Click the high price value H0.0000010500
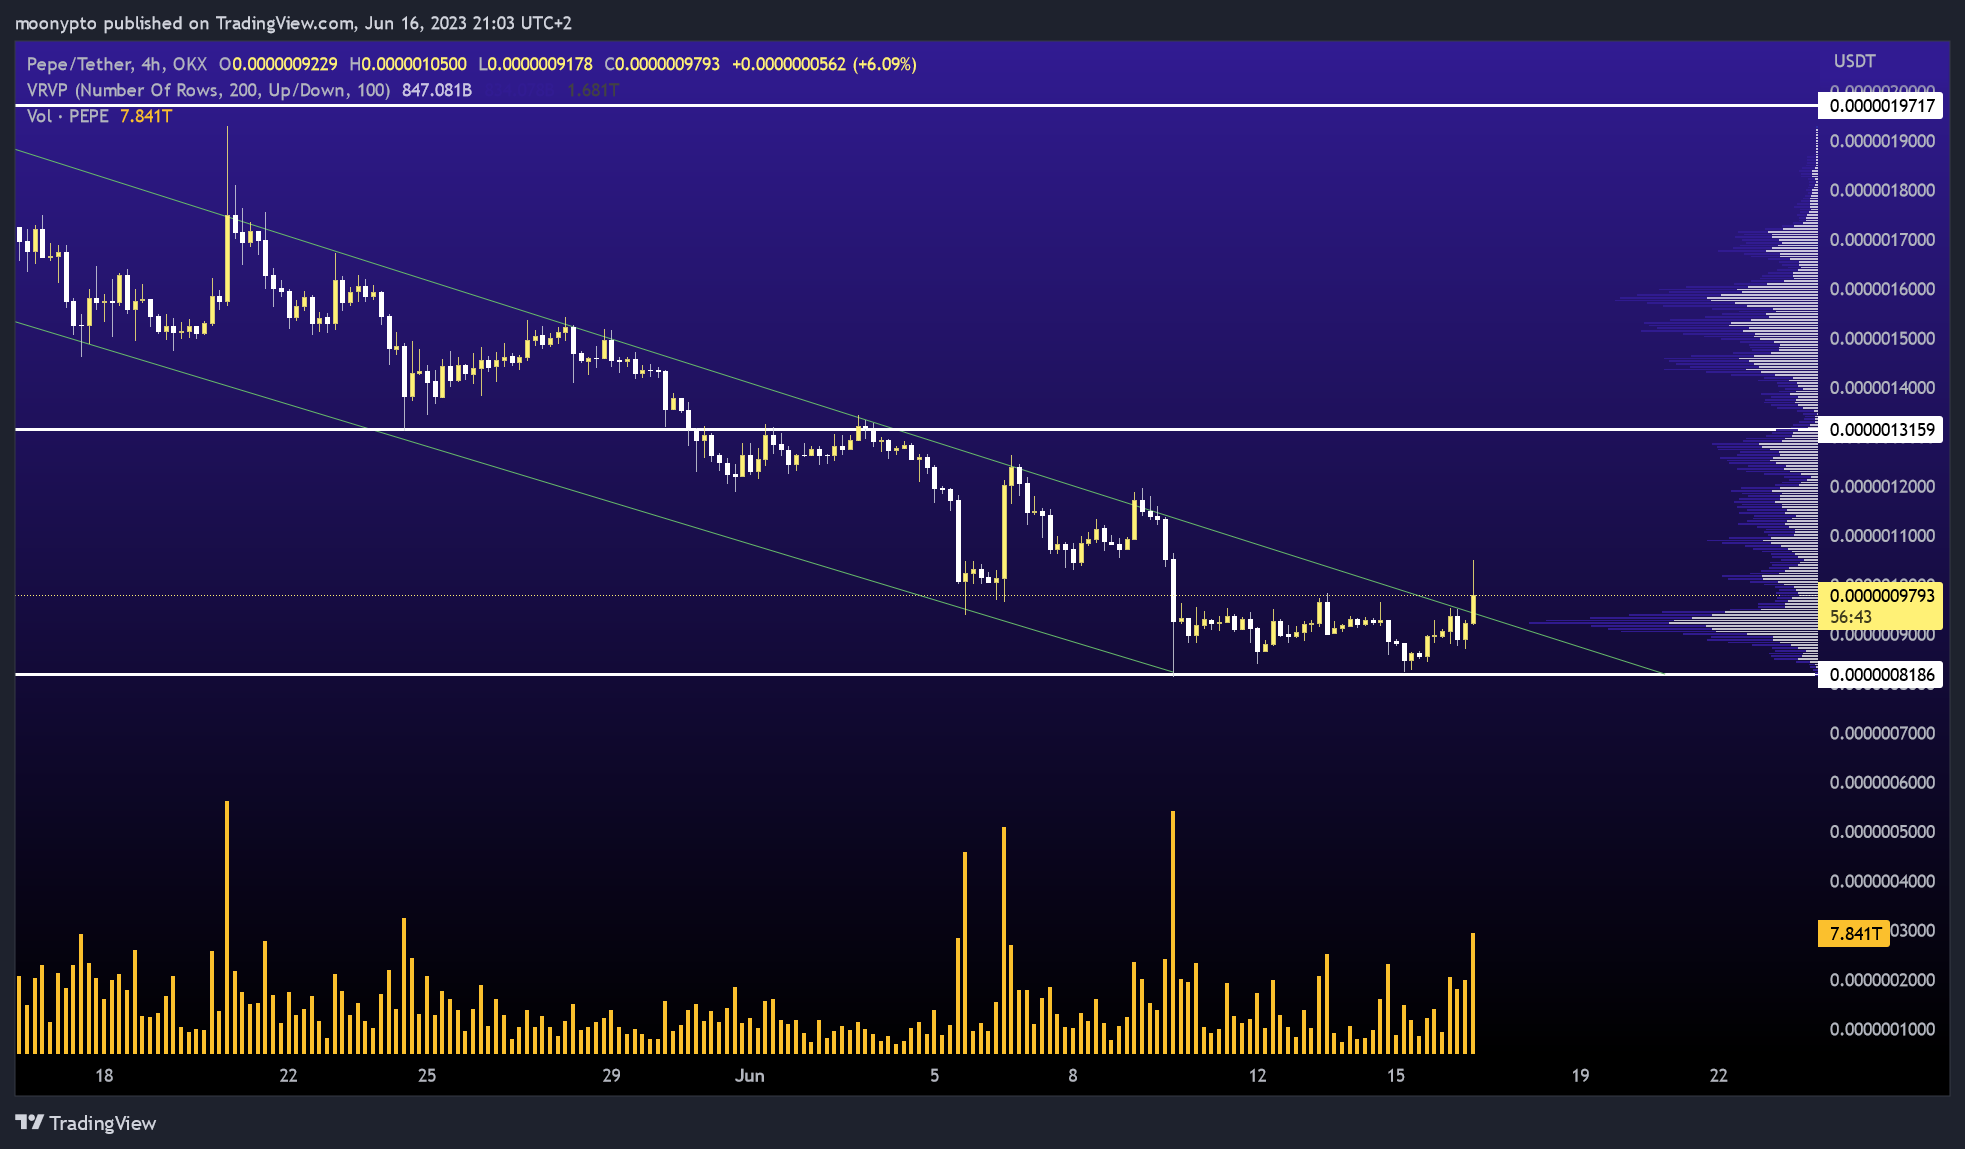The width and height of the screenshot is (1965, 1149). (408, 64)
